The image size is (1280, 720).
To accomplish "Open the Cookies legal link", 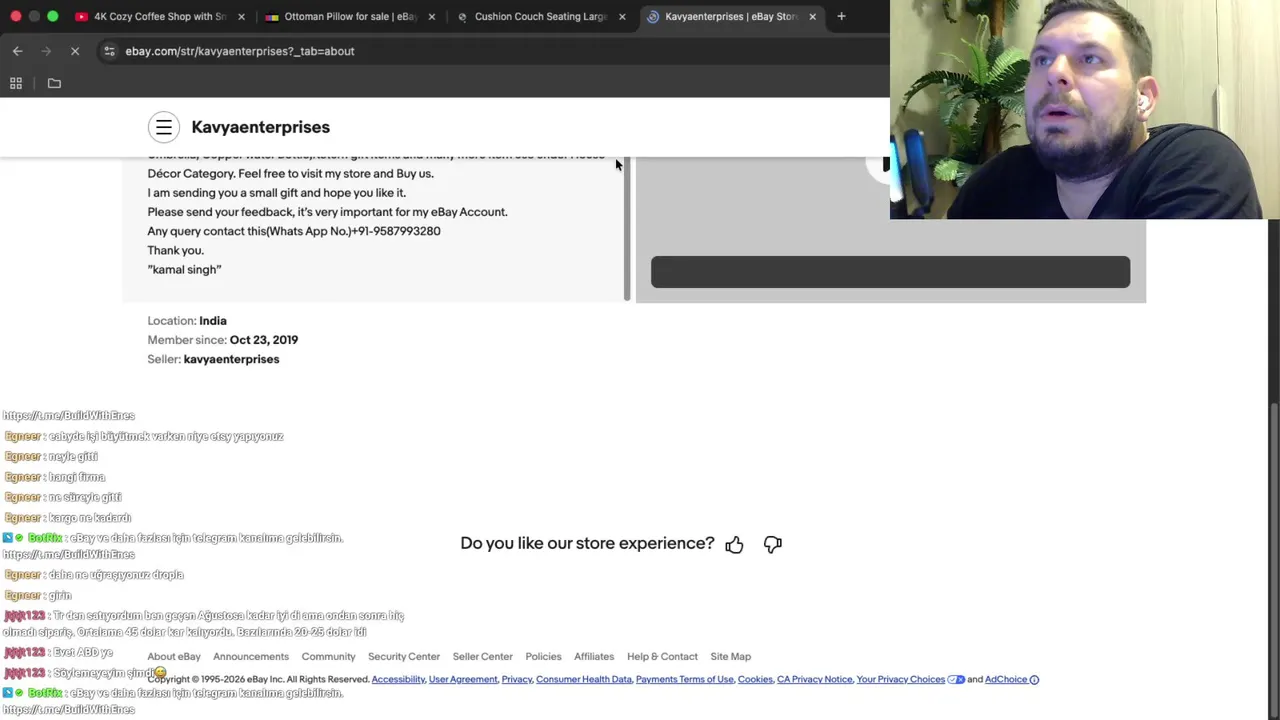I will pos(755,680).
